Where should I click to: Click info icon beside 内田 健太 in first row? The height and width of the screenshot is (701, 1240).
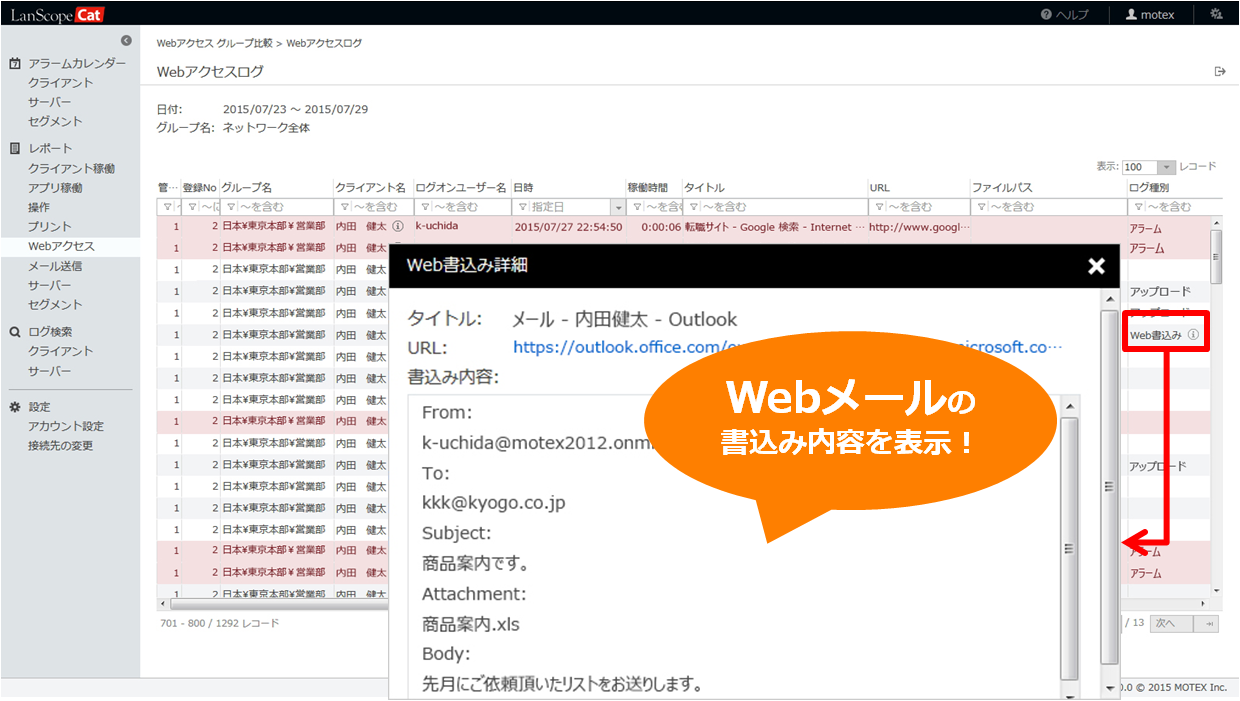398,227
